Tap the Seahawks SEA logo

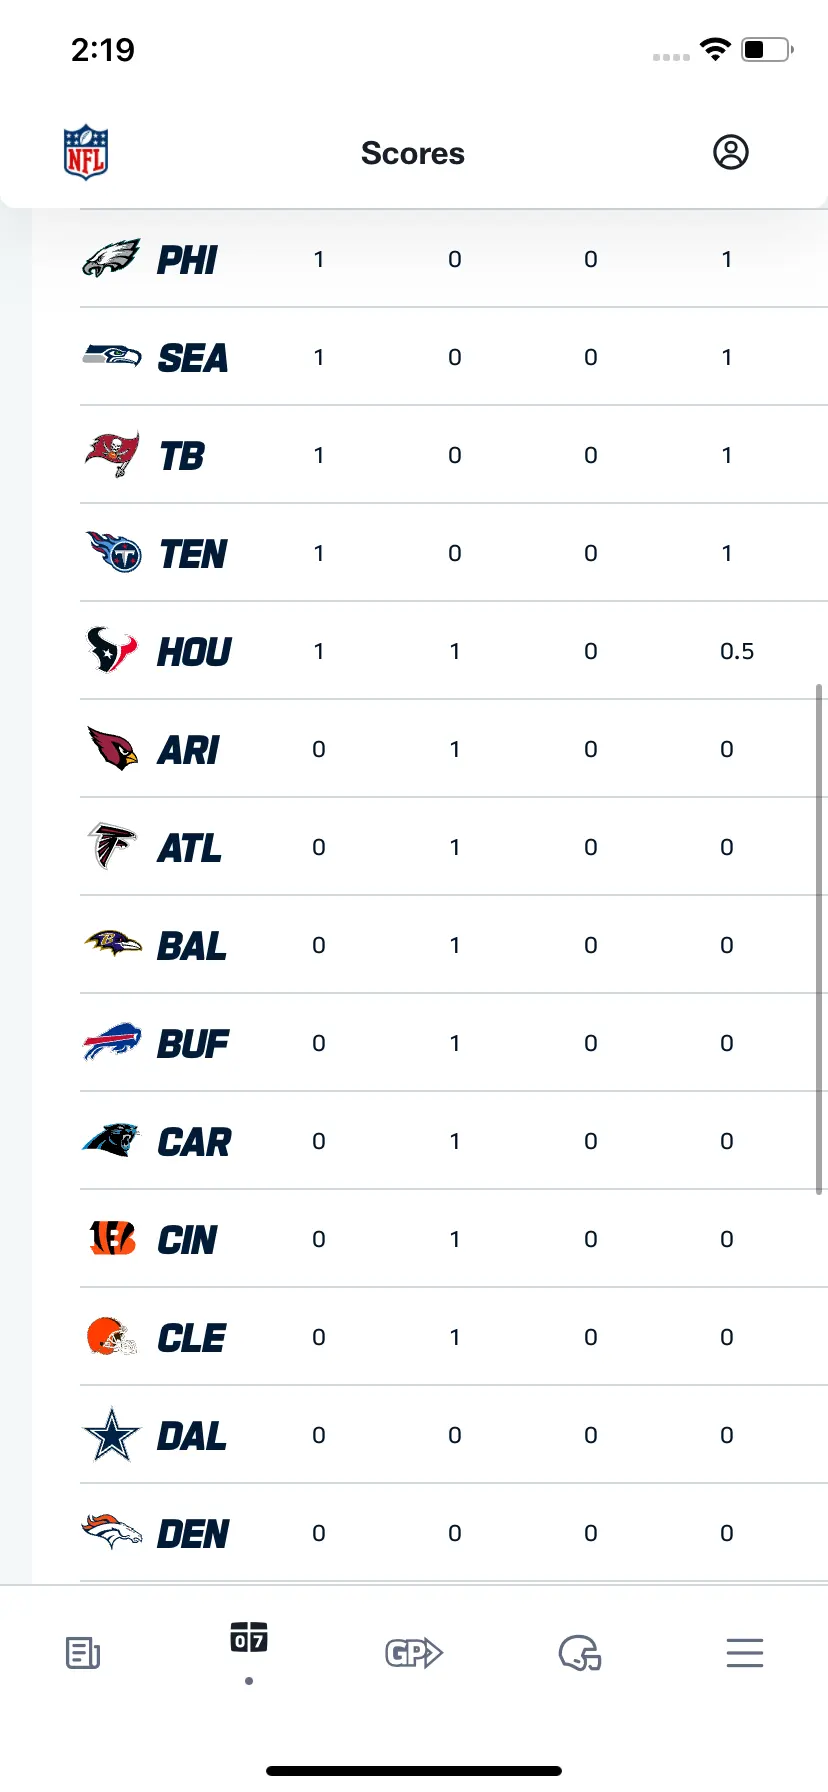click(x=111, y=355)
